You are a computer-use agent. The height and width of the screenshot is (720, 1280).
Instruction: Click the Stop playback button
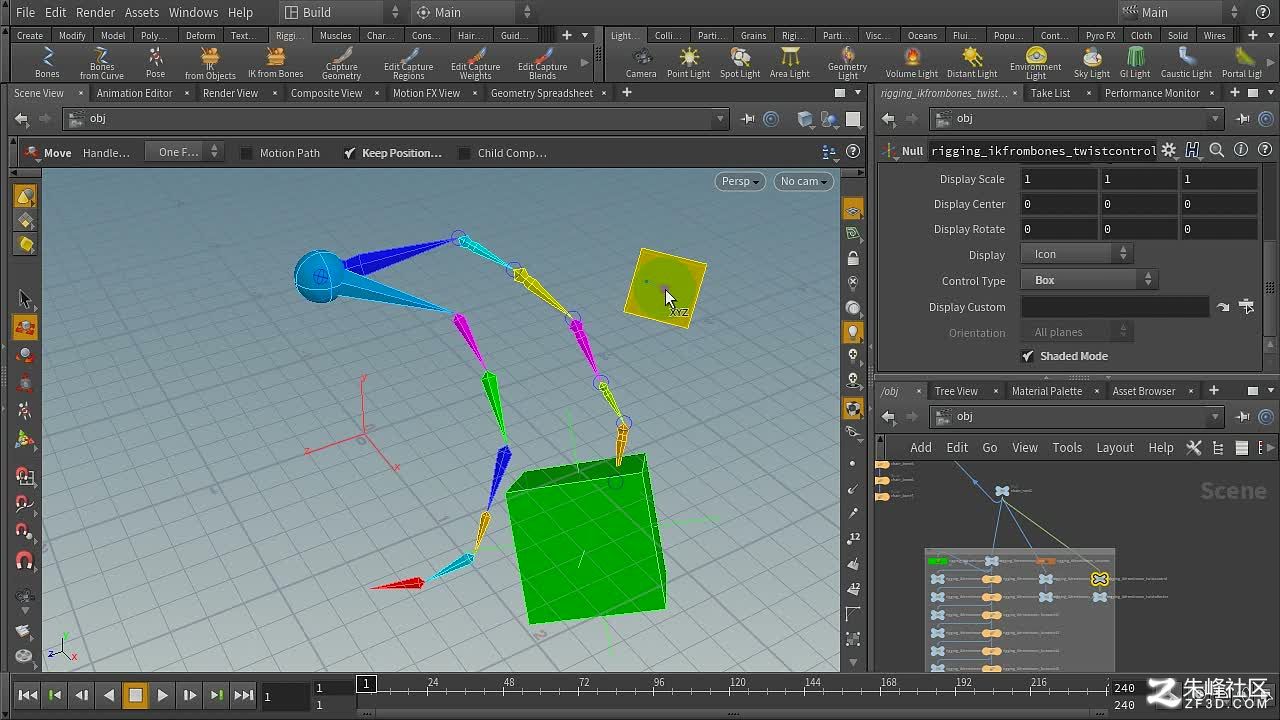coord(135,695)
